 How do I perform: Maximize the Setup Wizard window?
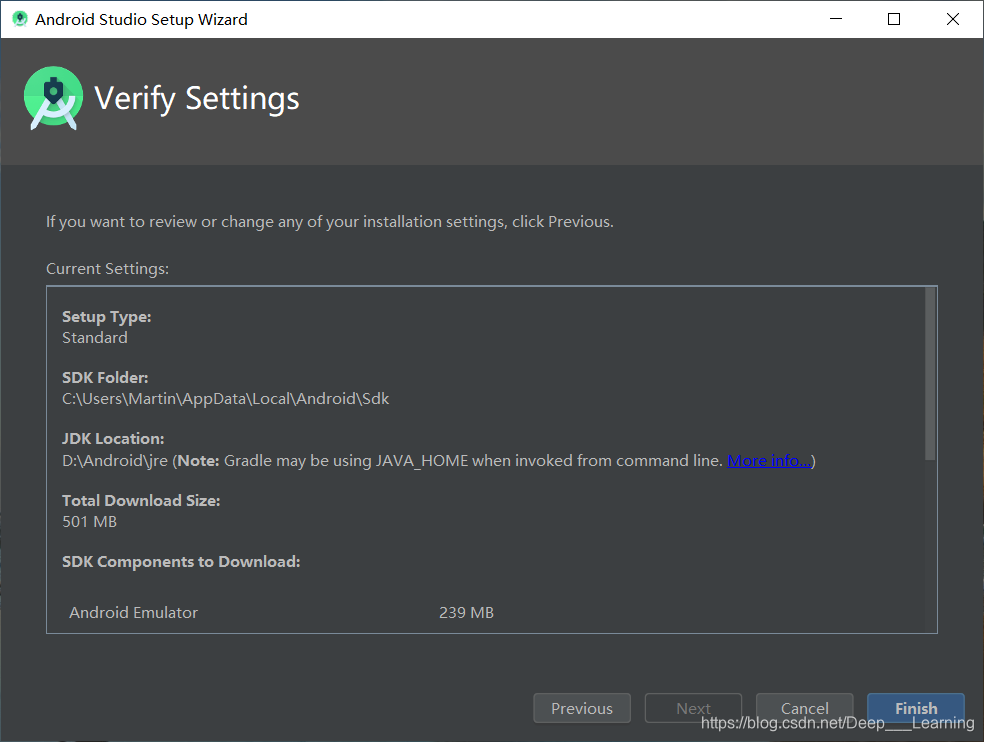(894, 19)
